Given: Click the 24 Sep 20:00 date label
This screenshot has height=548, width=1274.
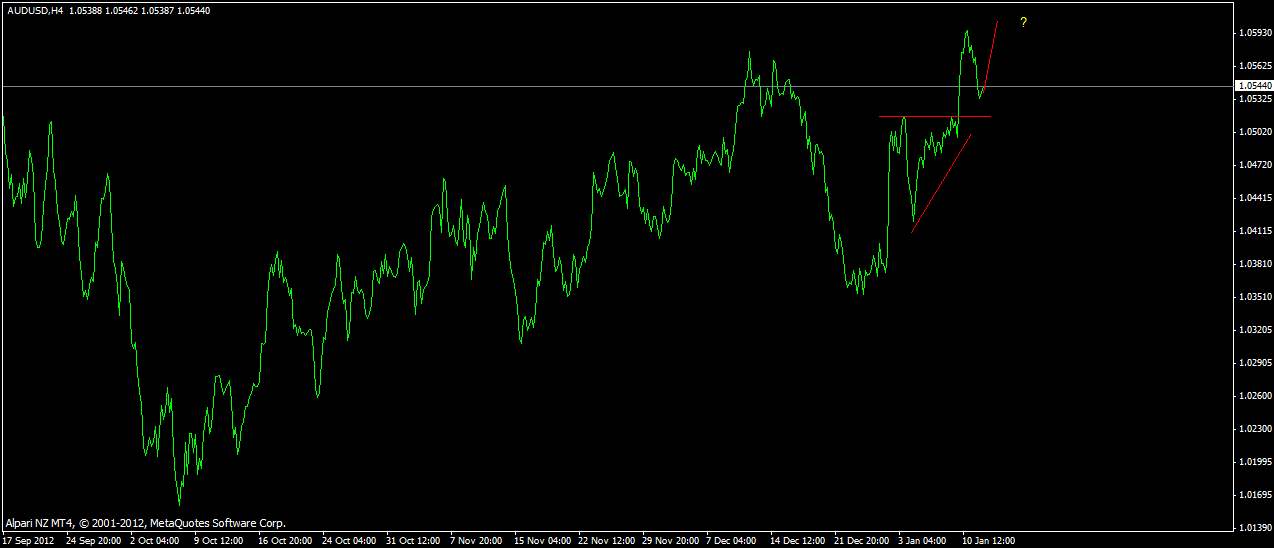Looking at the screenshot, I should pyautogui.click(x=95, y=540).
